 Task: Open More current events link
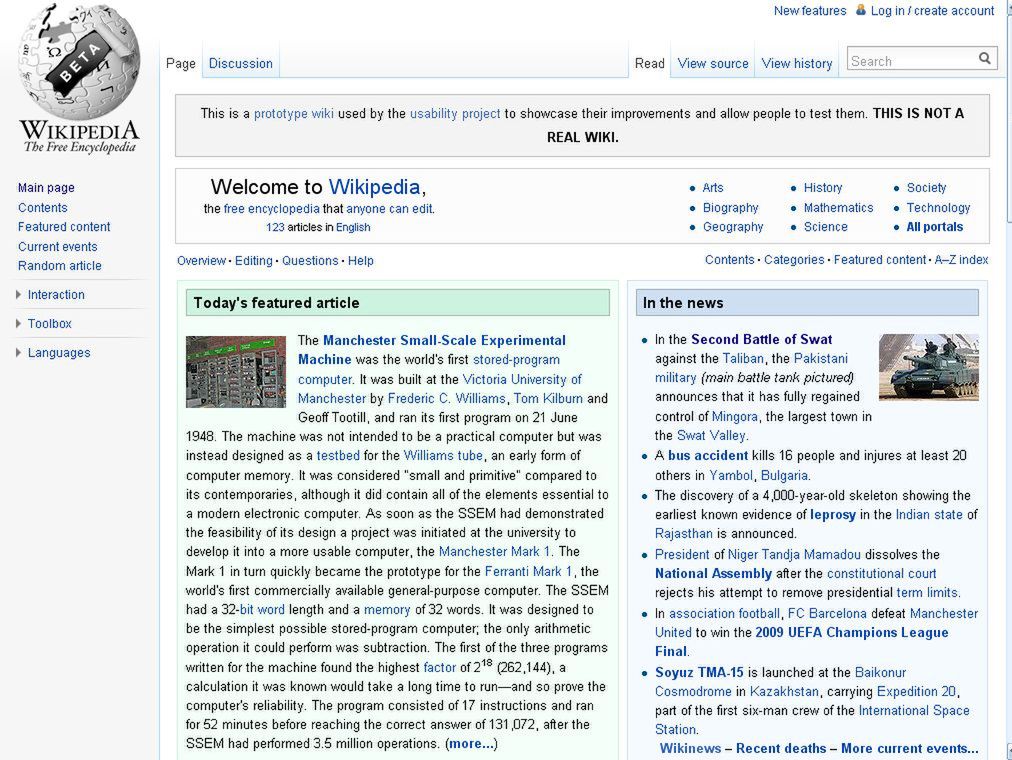(909, 748)
